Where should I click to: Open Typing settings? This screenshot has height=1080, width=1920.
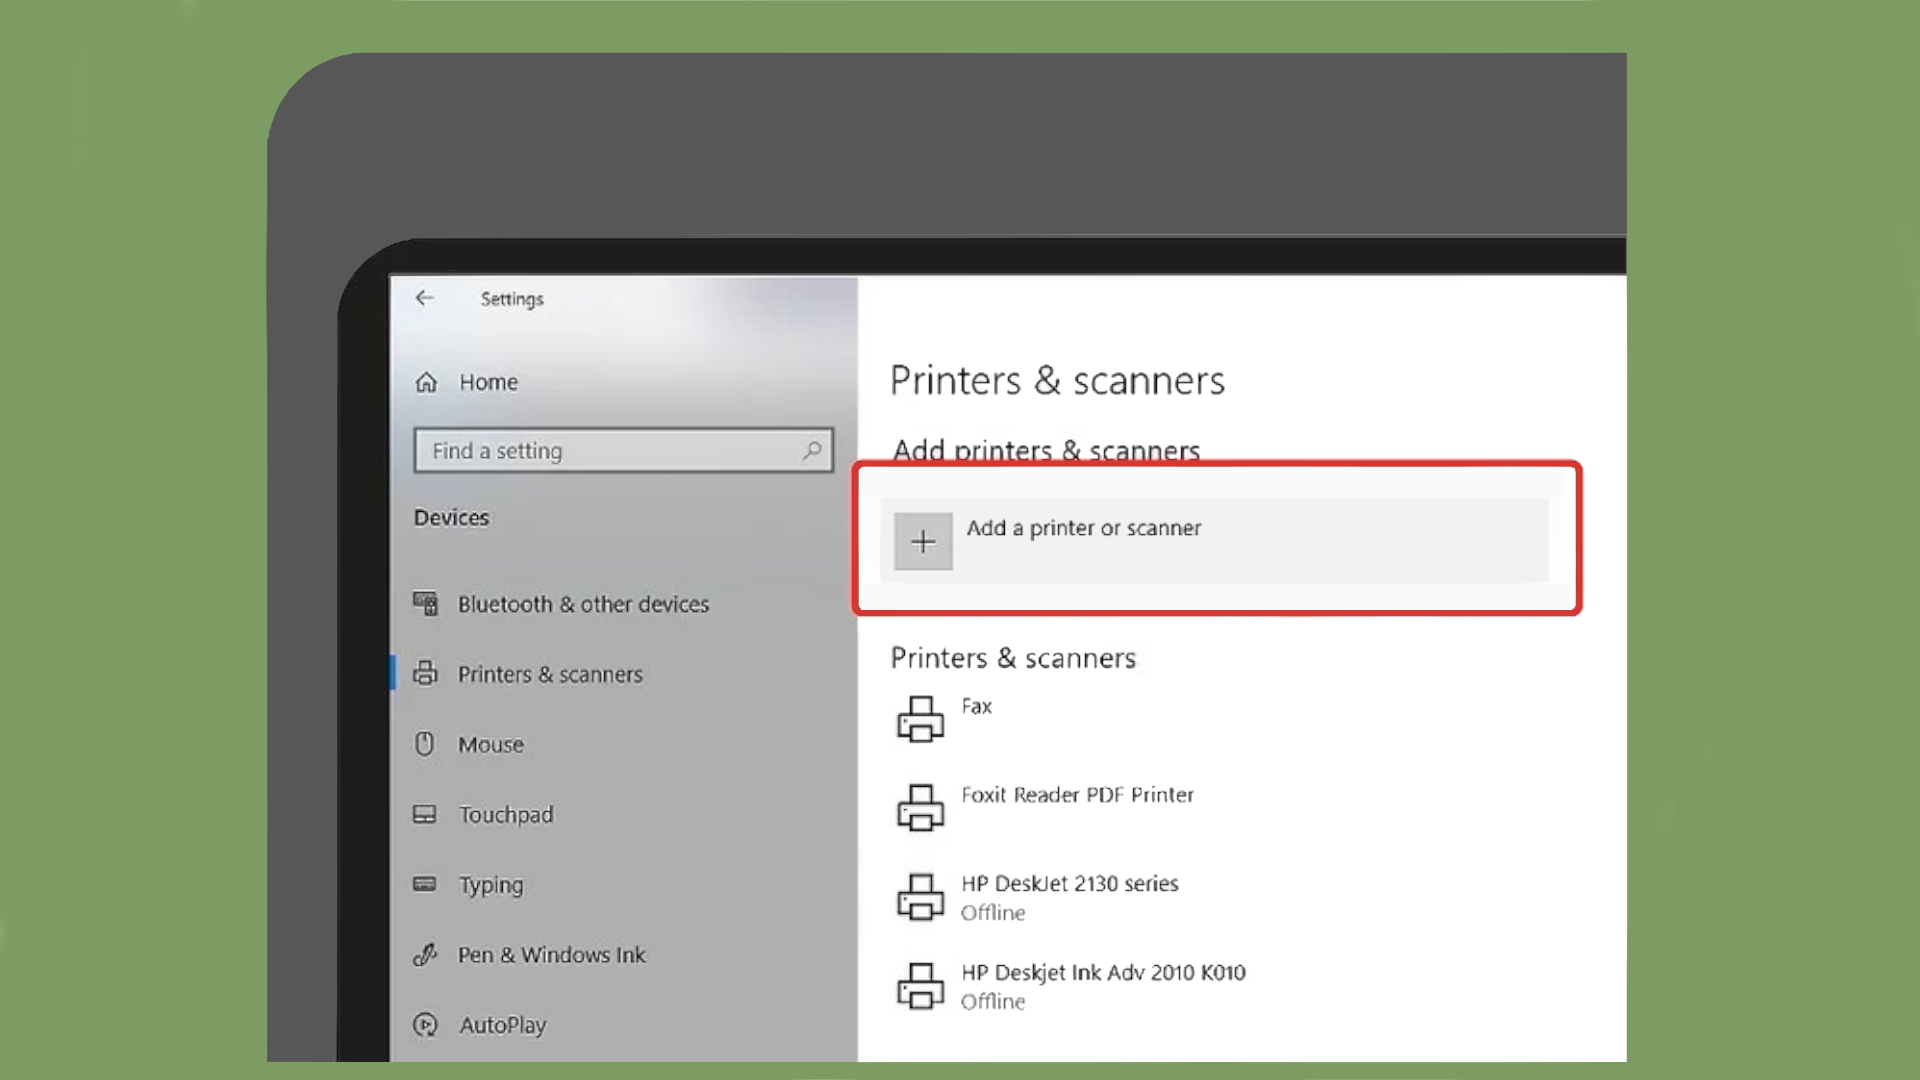point(491,885)
